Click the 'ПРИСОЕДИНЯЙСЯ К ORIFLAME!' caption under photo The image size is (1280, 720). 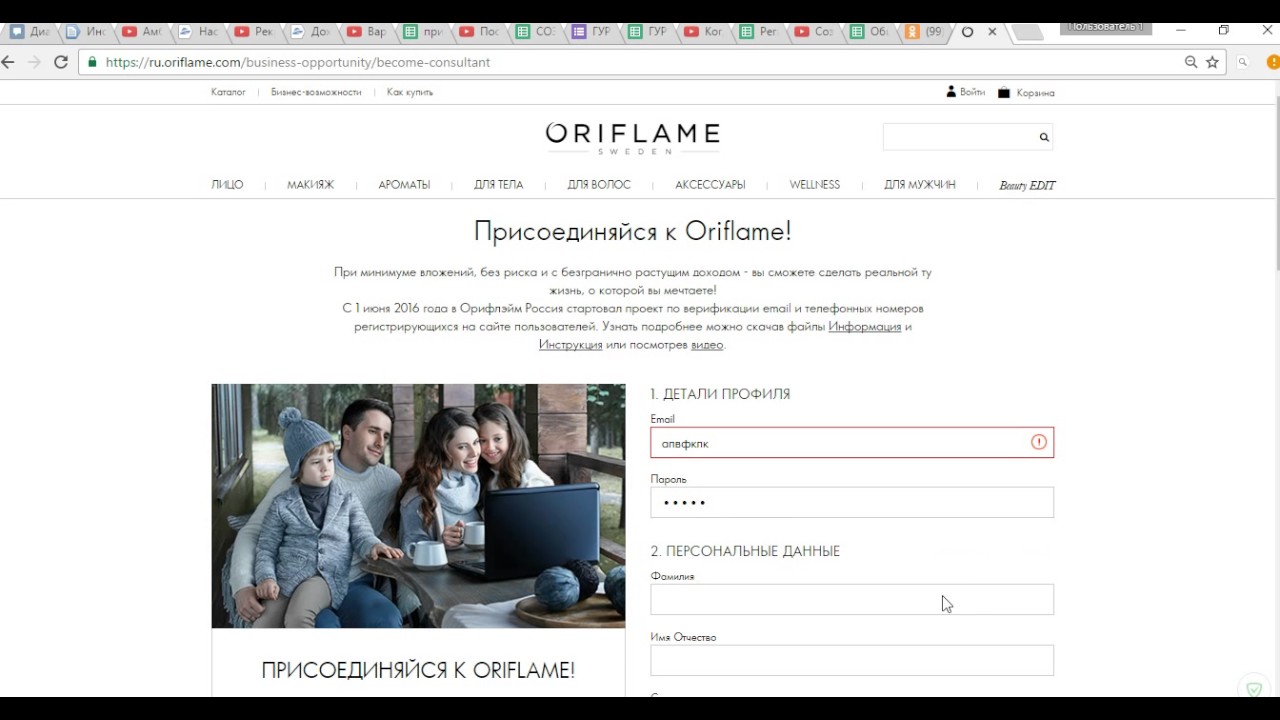pos(418,670)
